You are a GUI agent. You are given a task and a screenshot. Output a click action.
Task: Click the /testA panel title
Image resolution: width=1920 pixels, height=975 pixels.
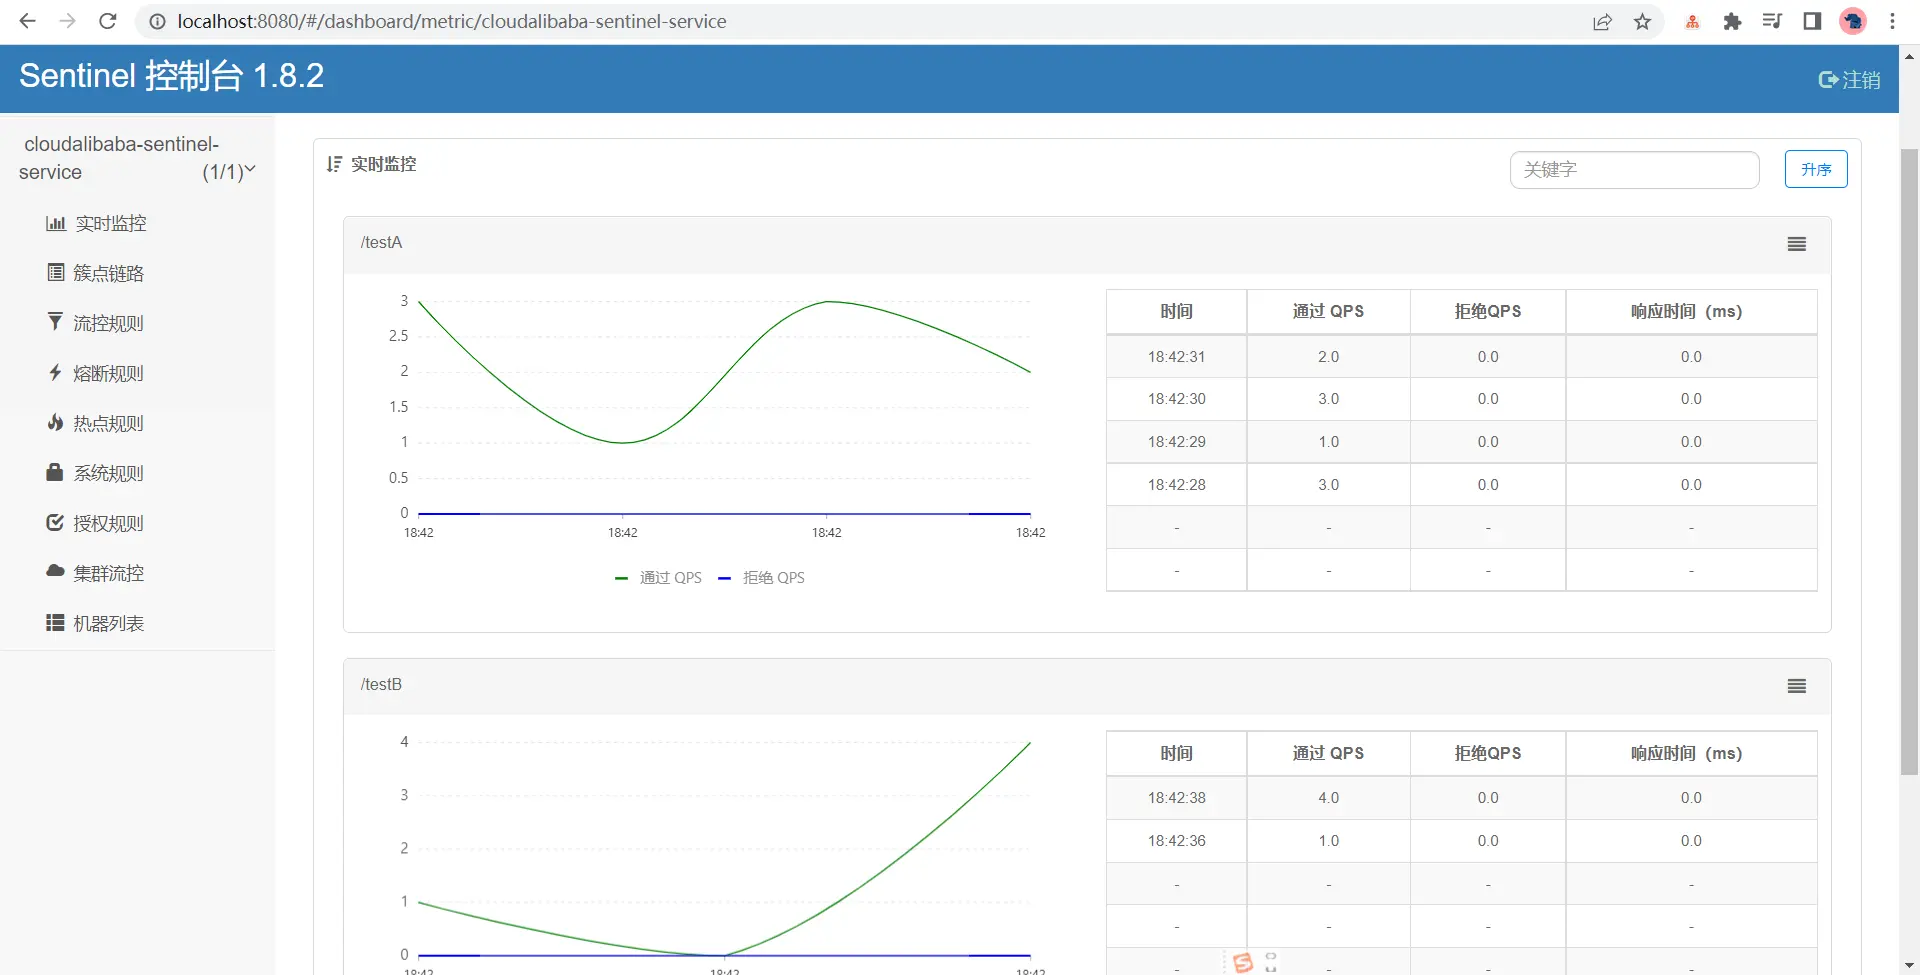381,242
